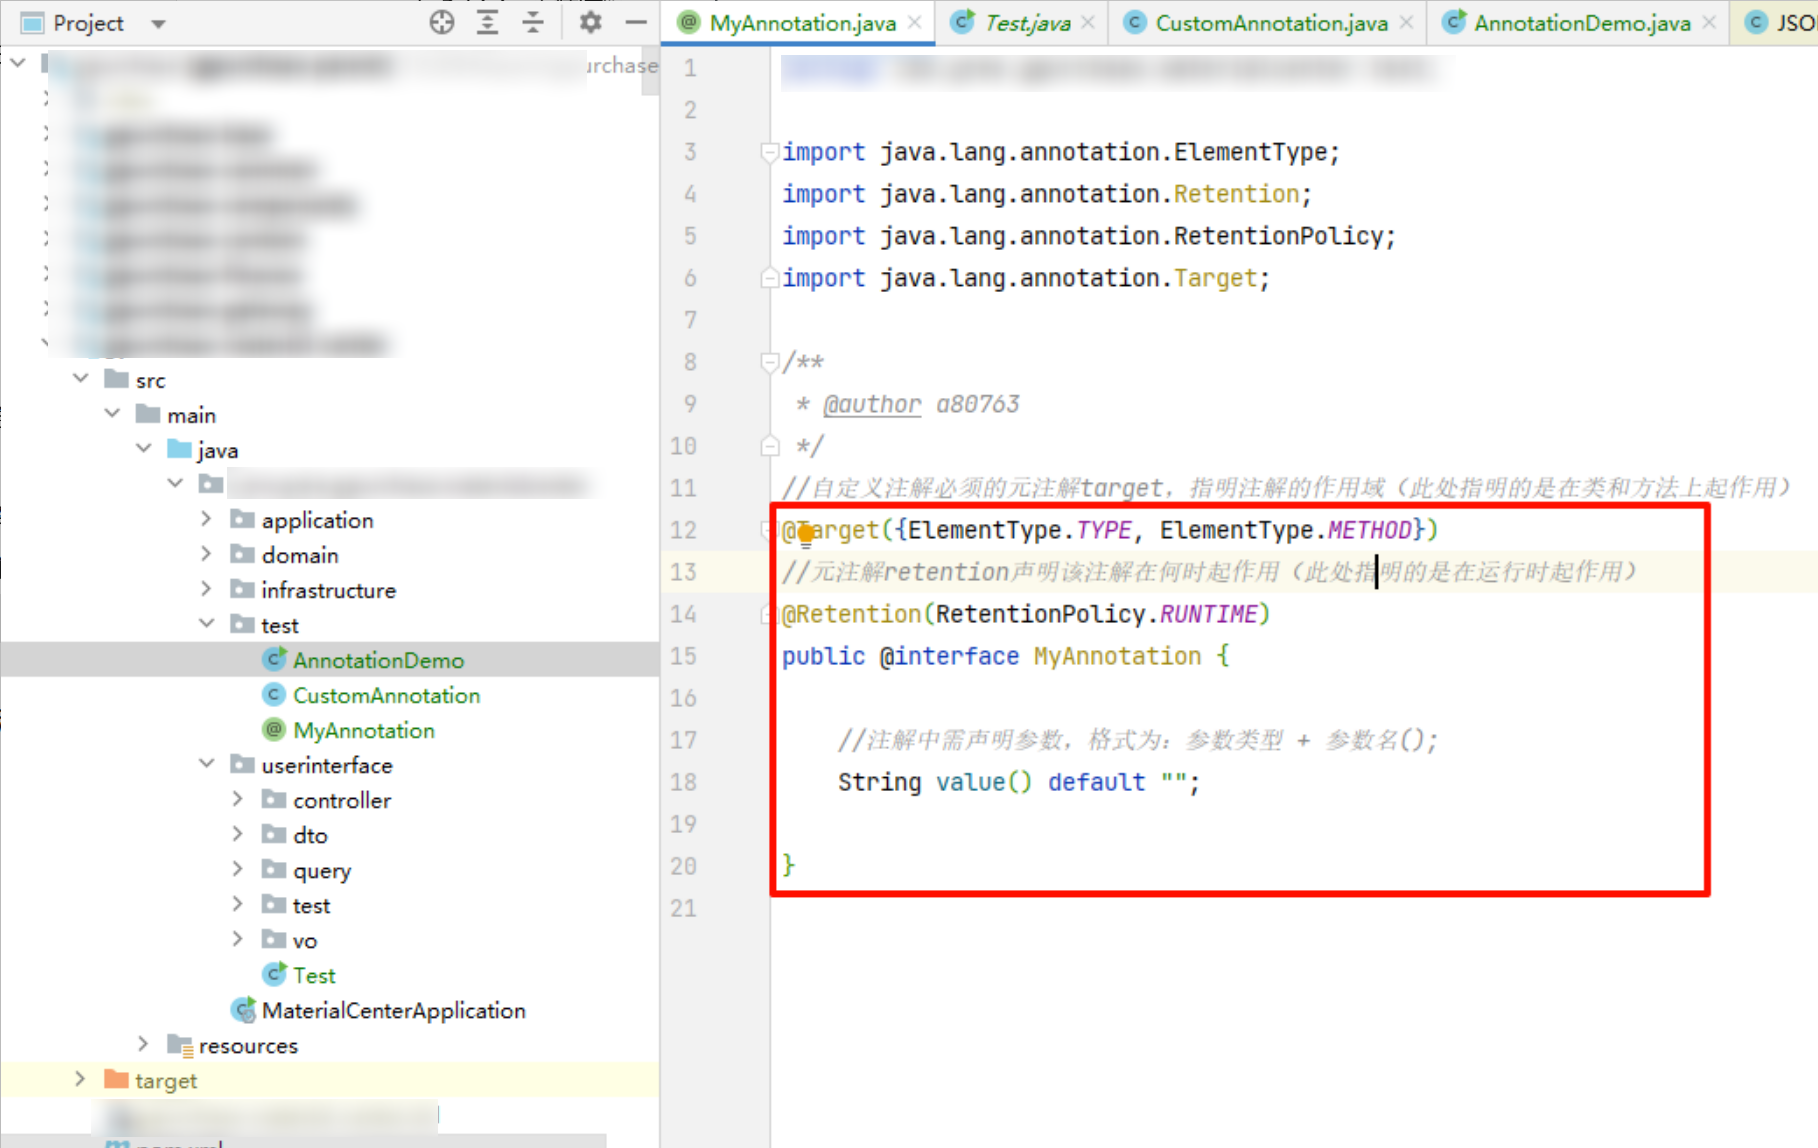Expand the resources folder
The width and height of the screenshot is (1818, 1148).
coord(143,1044)
